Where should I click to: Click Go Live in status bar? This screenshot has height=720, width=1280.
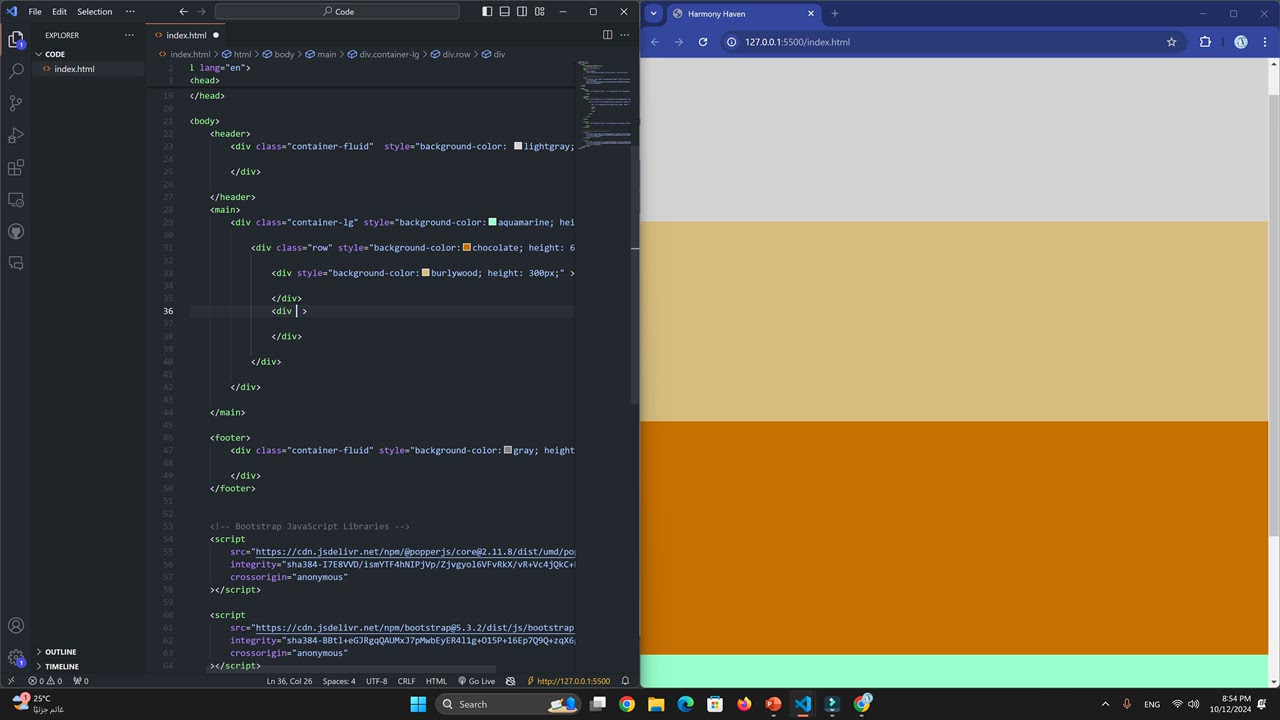(476, 681)
